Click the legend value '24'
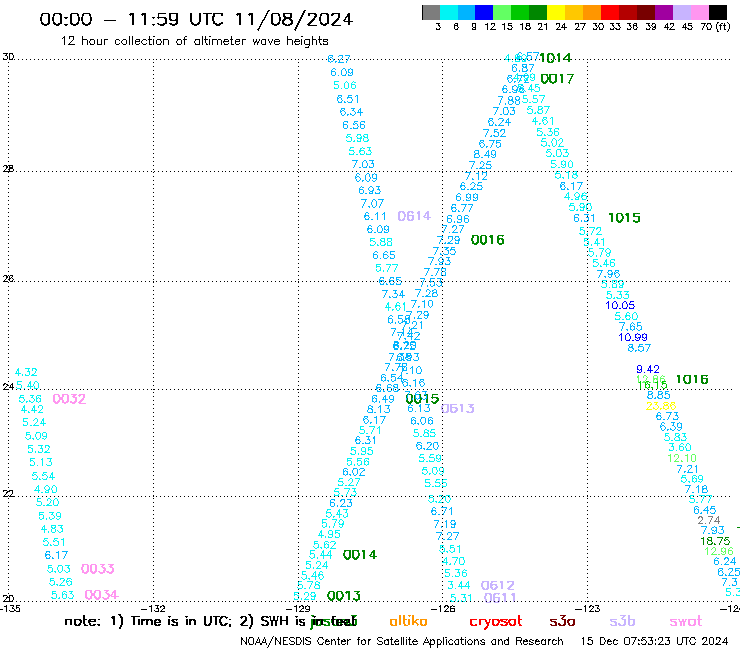 pyautogui.click(x=561, y=27)
